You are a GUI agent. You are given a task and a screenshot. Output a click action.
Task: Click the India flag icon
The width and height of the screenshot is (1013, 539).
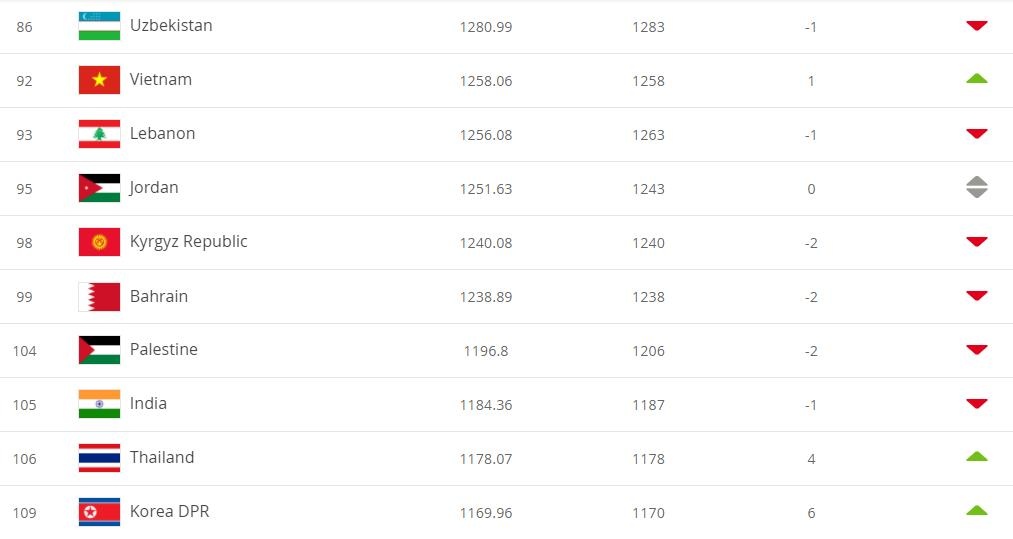coord(99,404)
